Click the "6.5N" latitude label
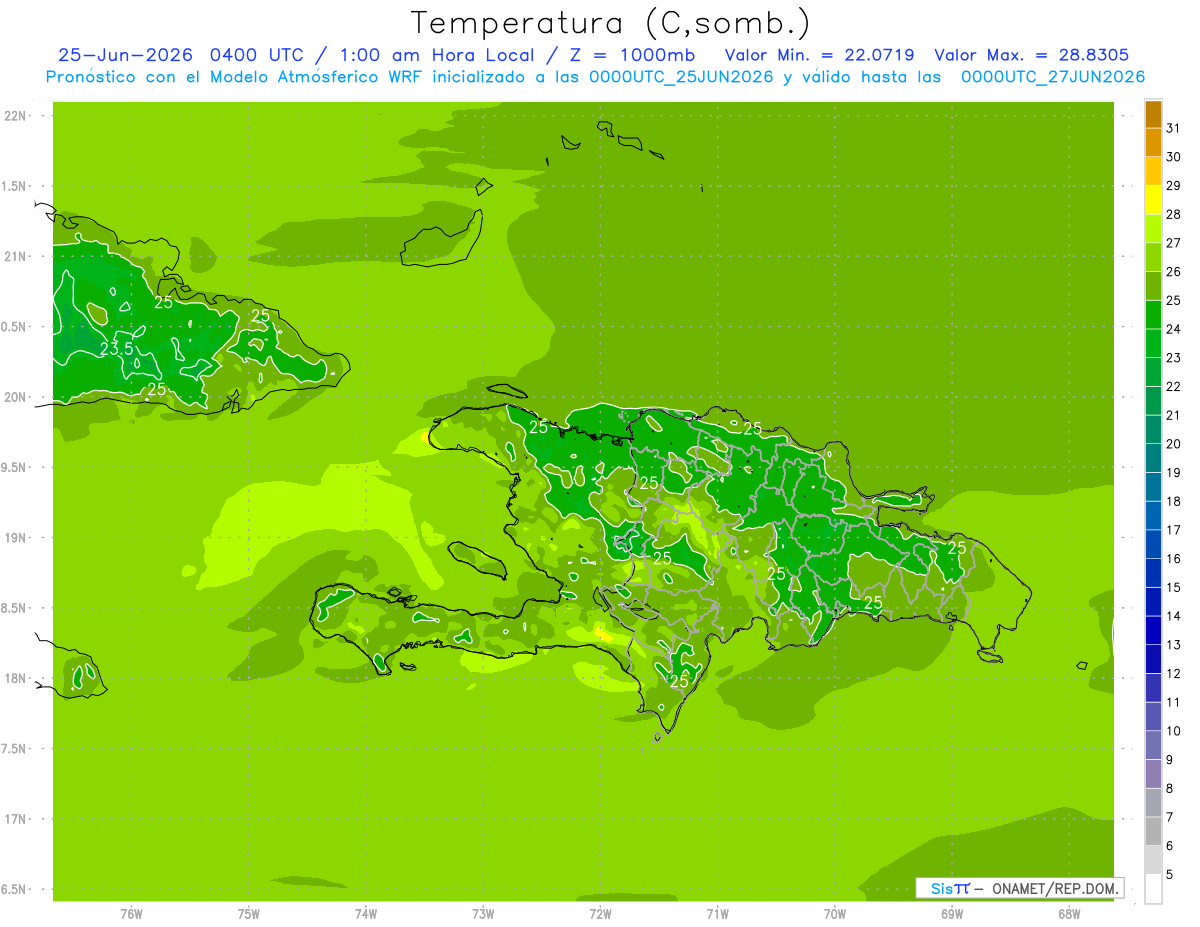This screenshot has height=927, width=1200. 15,889
